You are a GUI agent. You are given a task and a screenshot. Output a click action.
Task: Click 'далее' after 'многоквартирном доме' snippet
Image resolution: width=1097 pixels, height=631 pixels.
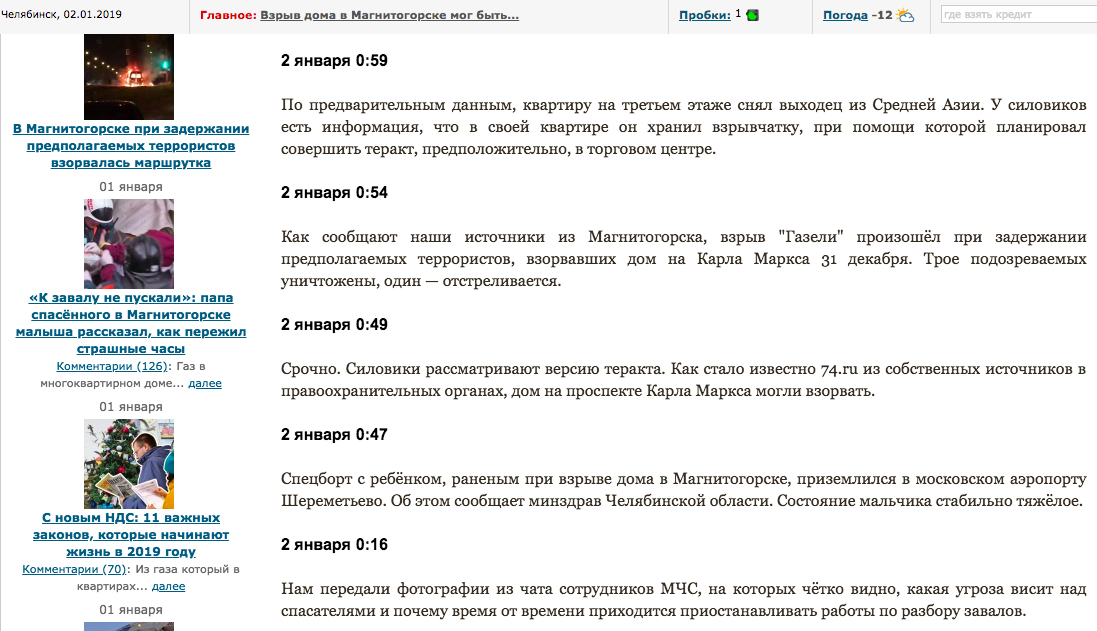pyautogui.click(x=205, y=383)
